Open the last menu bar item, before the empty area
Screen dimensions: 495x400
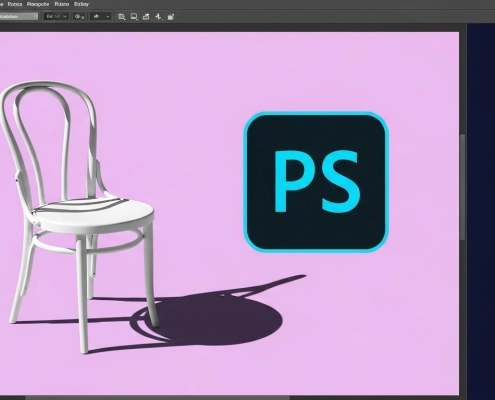[x=81, y=4]
